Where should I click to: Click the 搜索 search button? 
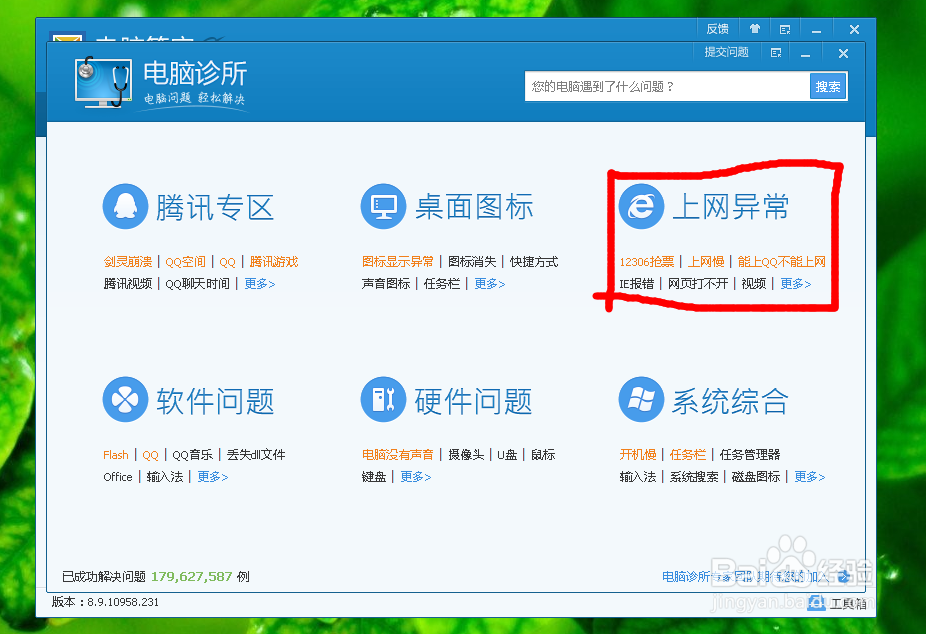[828, 87]
